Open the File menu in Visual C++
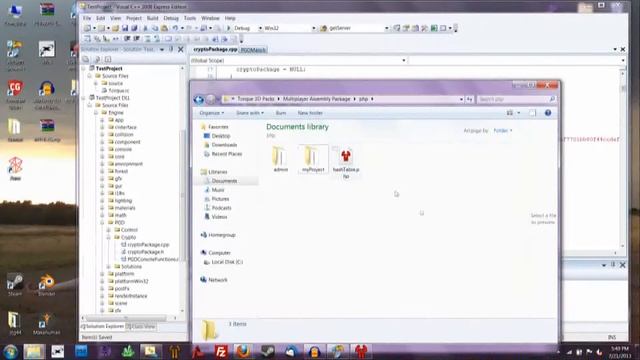 point(87,18)
